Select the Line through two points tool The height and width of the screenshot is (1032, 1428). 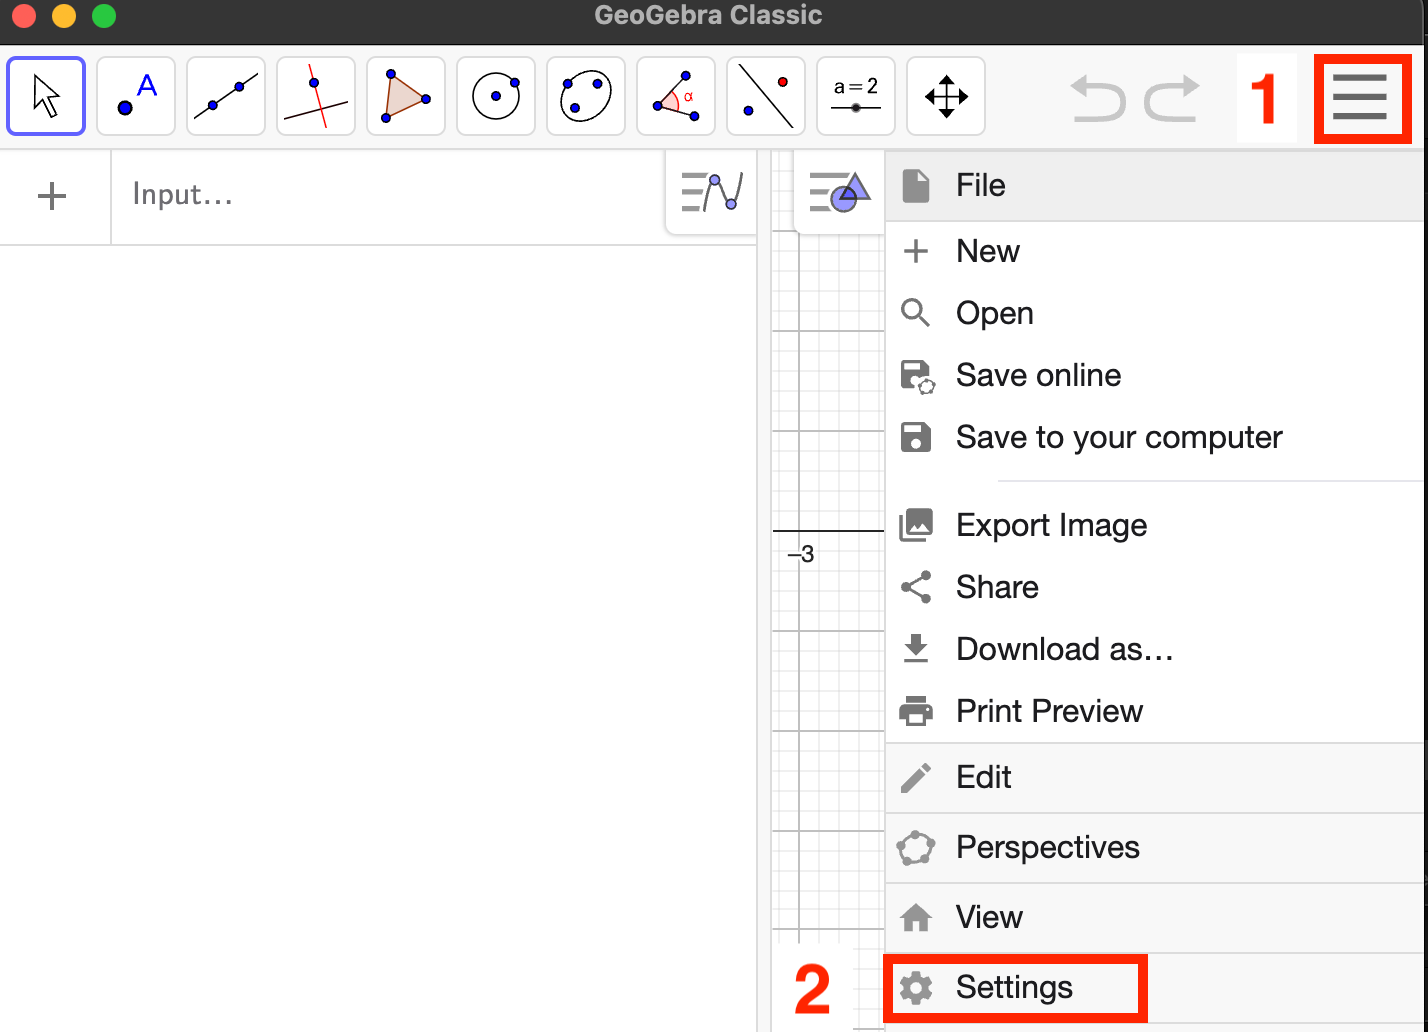coord(226,96)
